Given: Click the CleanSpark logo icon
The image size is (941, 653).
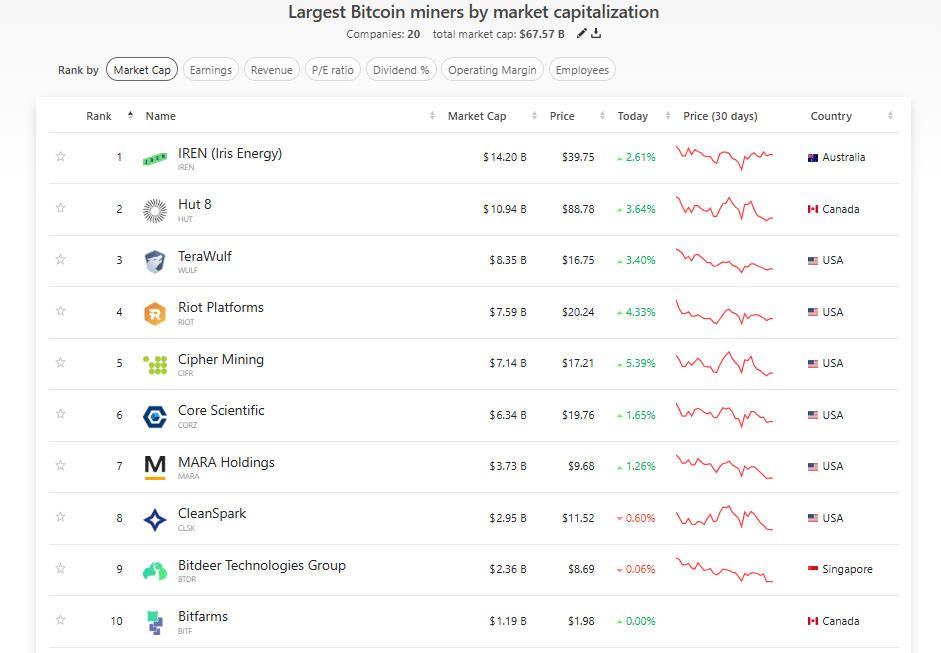Looking at the screenshot, I should (x=155, y=520).
